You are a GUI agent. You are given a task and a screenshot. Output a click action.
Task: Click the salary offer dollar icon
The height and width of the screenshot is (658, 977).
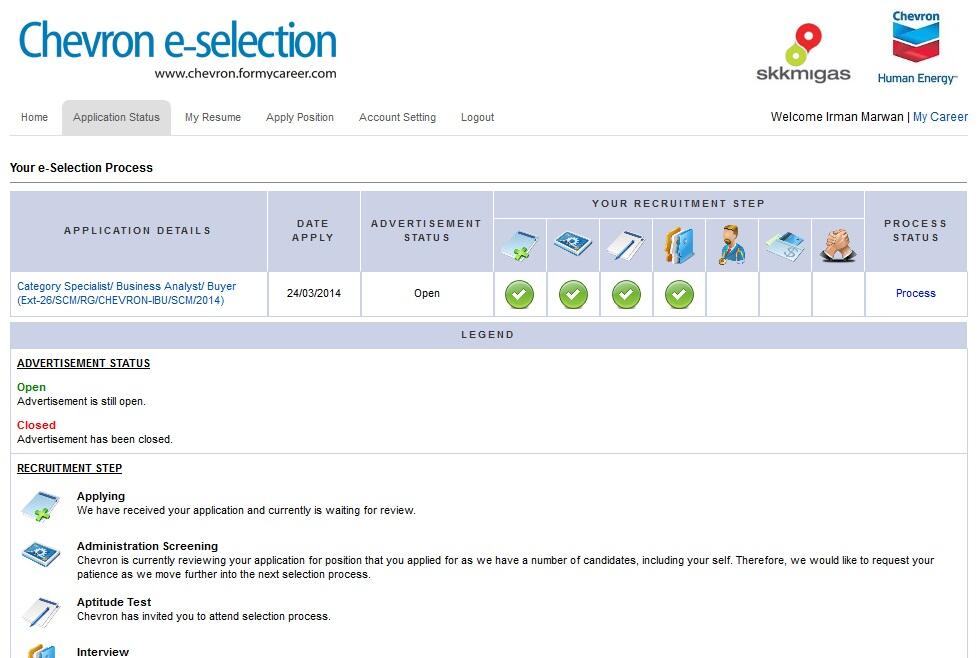pos(785,246)
